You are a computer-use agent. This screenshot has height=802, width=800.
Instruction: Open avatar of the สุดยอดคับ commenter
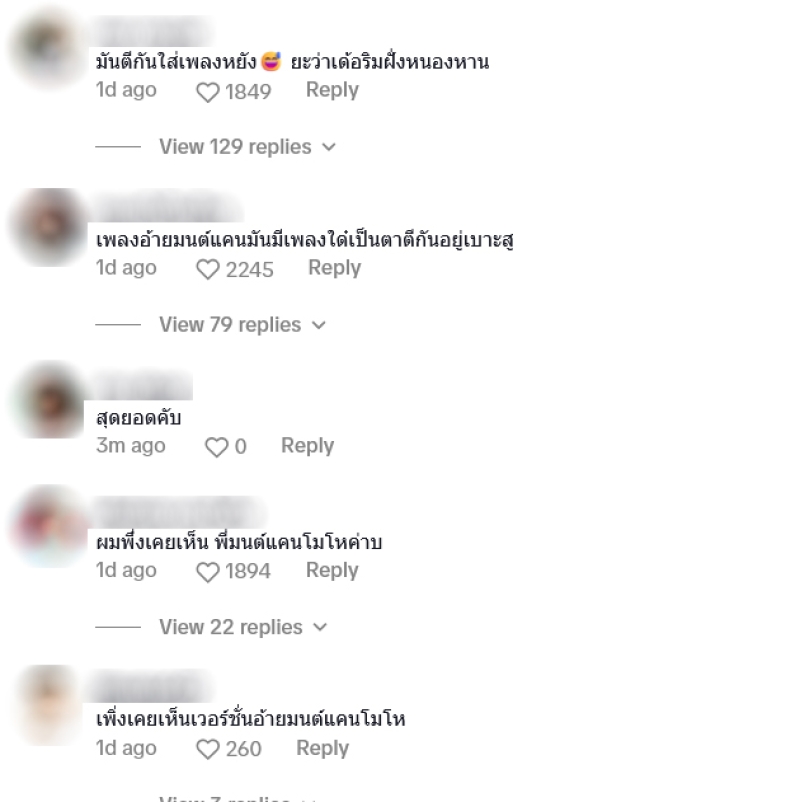[x=50, y=400]
